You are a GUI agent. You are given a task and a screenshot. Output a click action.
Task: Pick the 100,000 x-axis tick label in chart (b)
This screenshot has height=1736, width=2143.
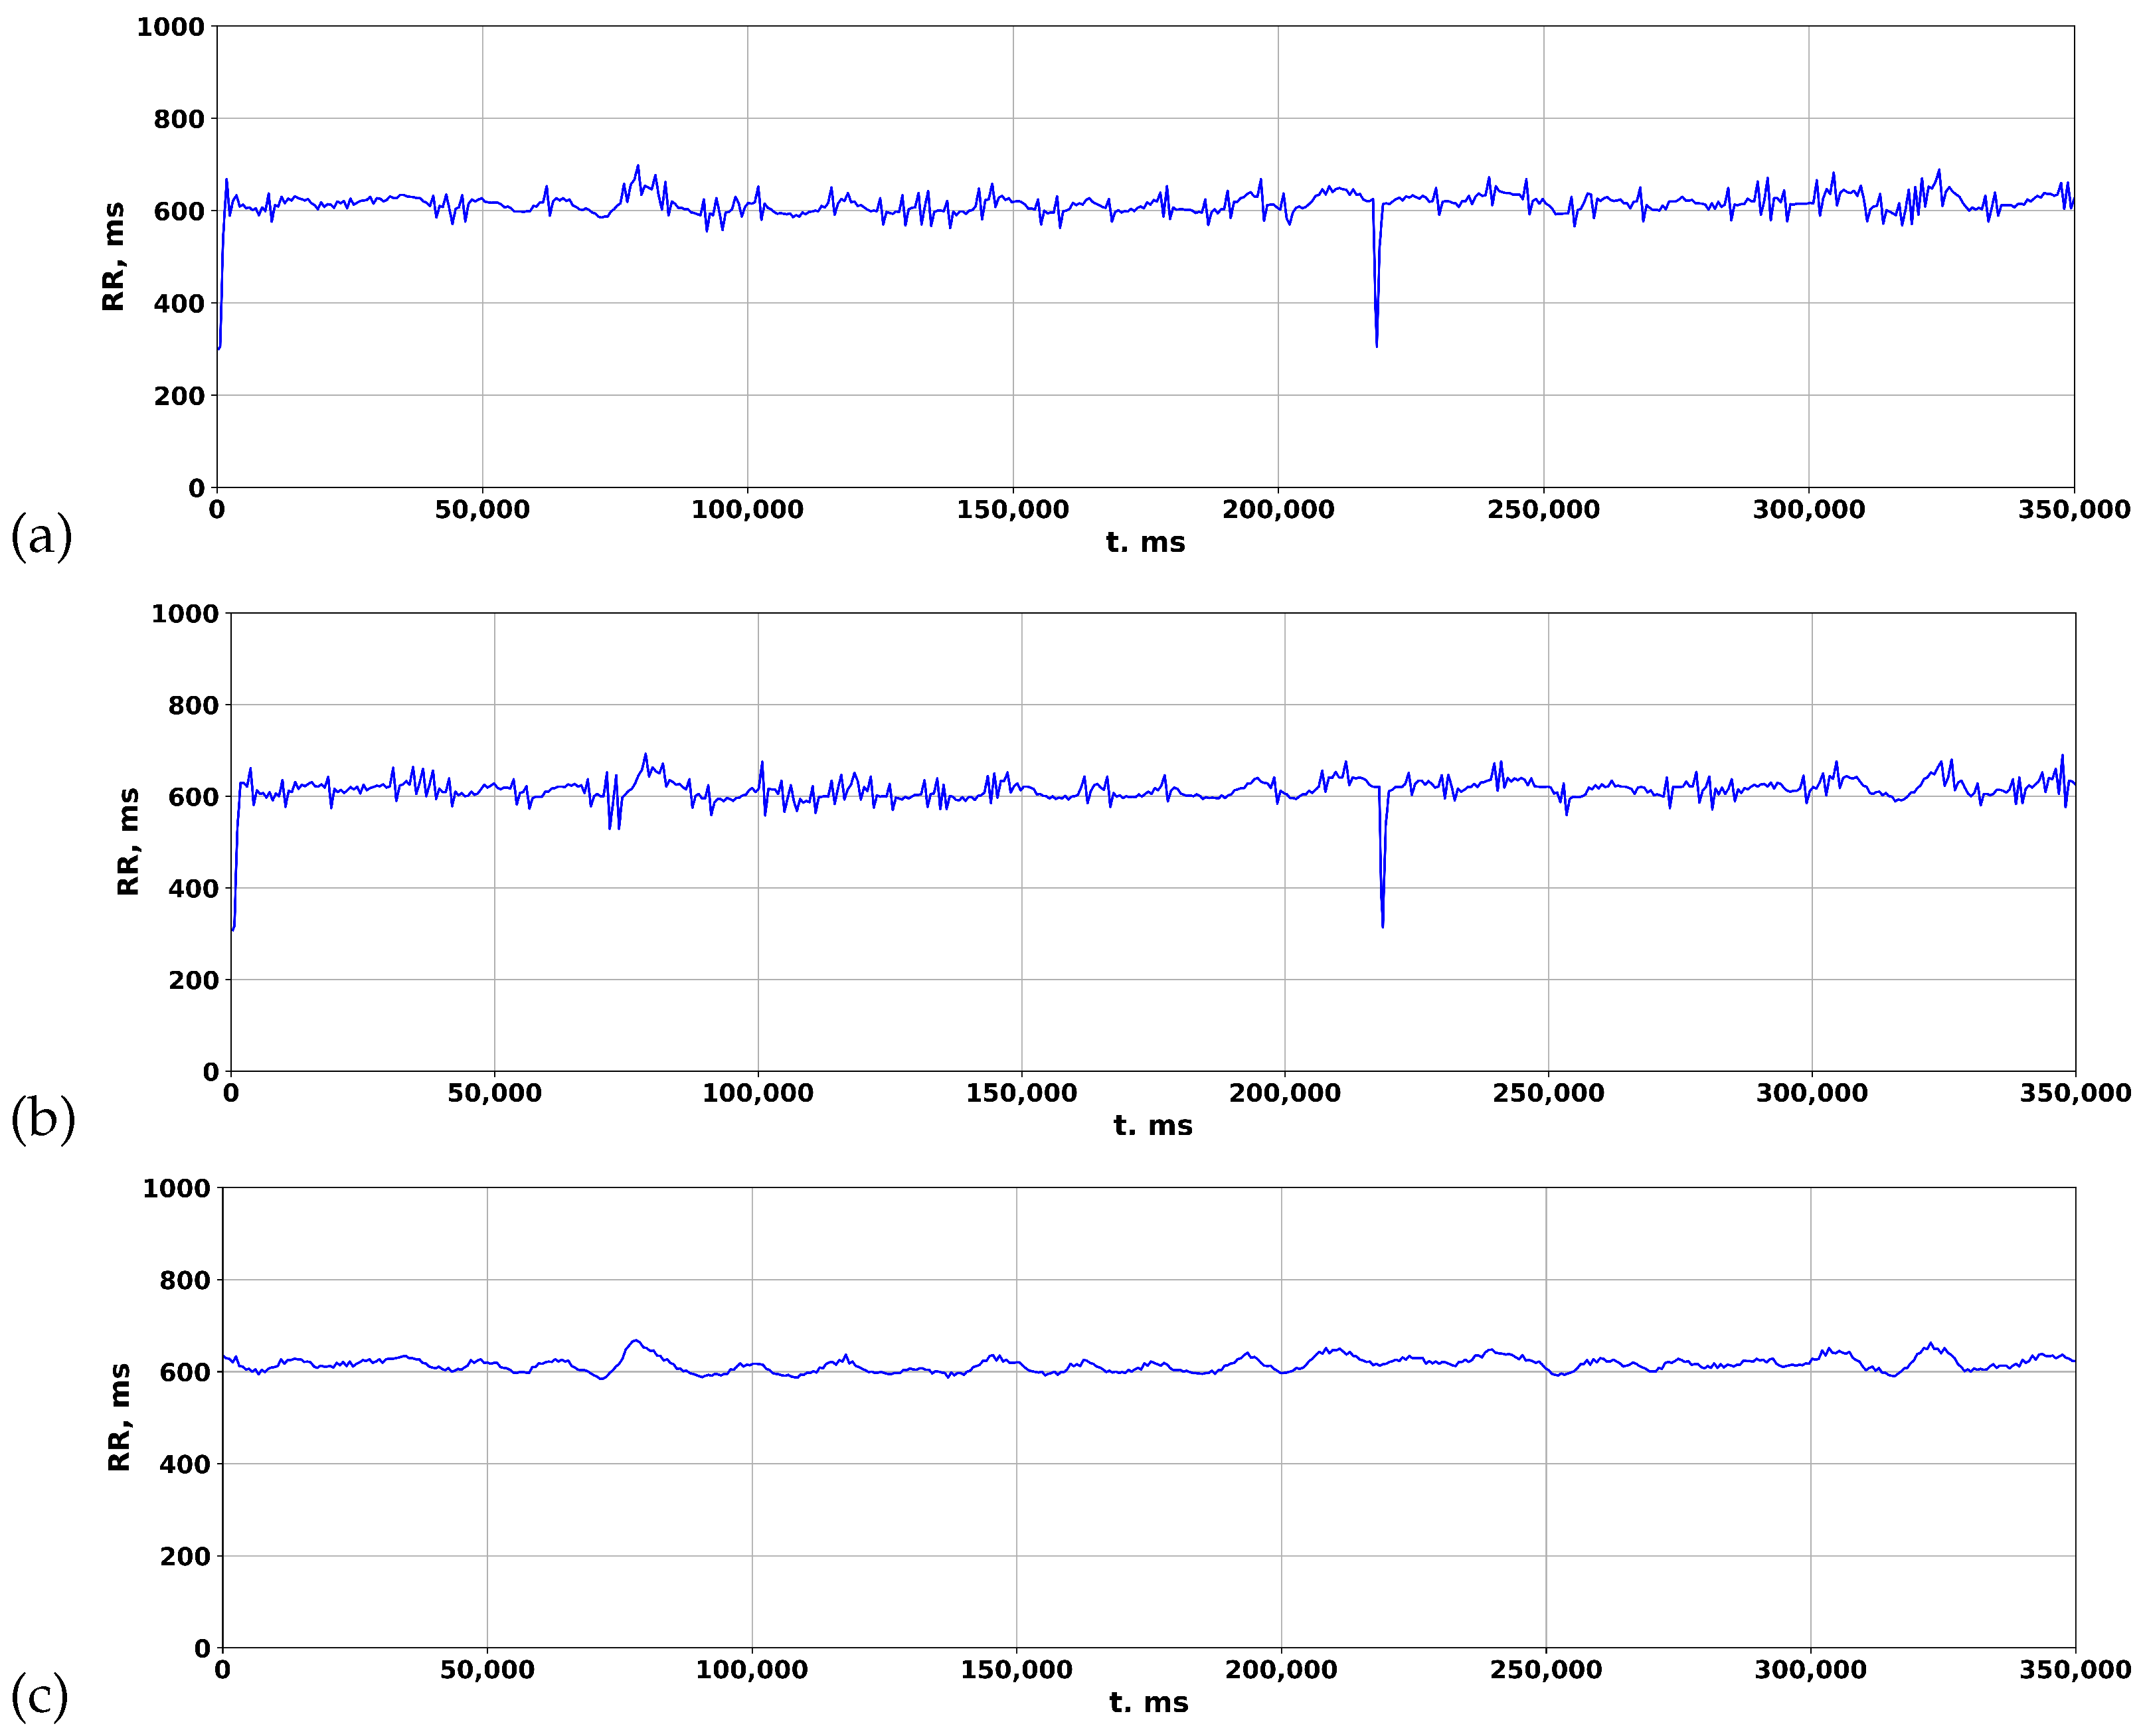click(x=758, y=1093)
